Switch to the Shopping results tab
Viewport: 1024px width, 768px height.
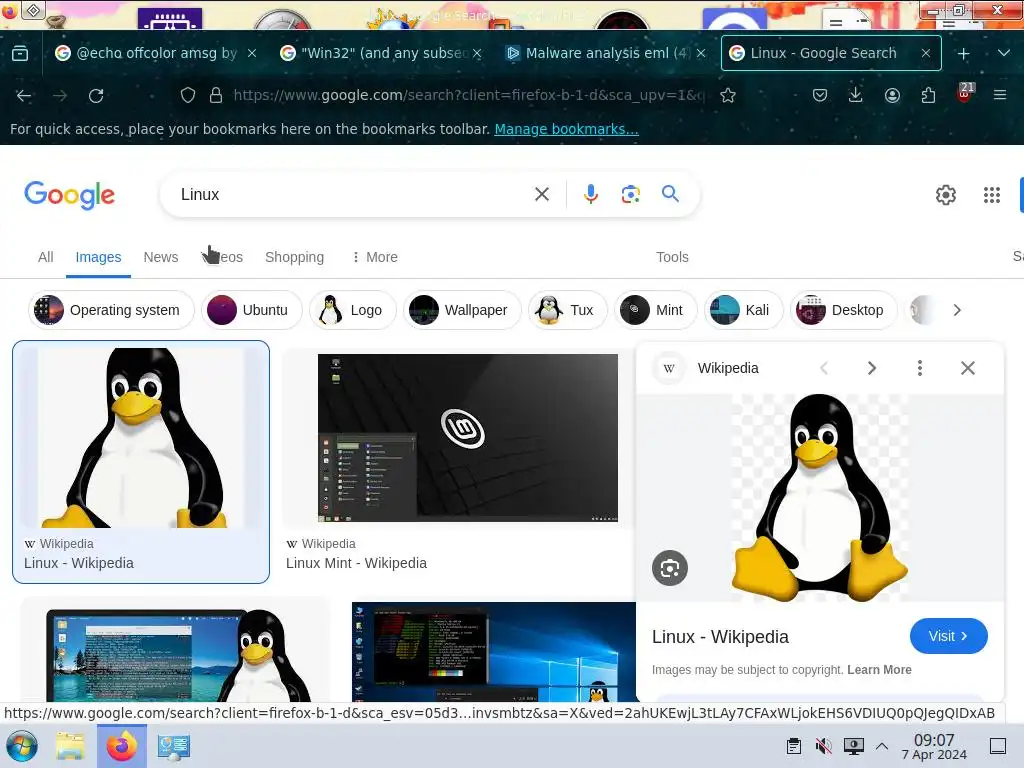point(295,257)
